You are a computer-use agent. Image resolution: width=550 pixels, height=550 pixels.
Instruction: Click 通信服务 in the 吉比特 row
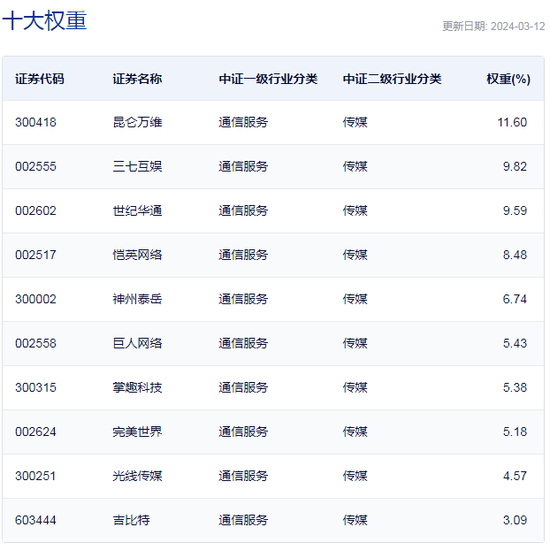click(x=243, y=520)
